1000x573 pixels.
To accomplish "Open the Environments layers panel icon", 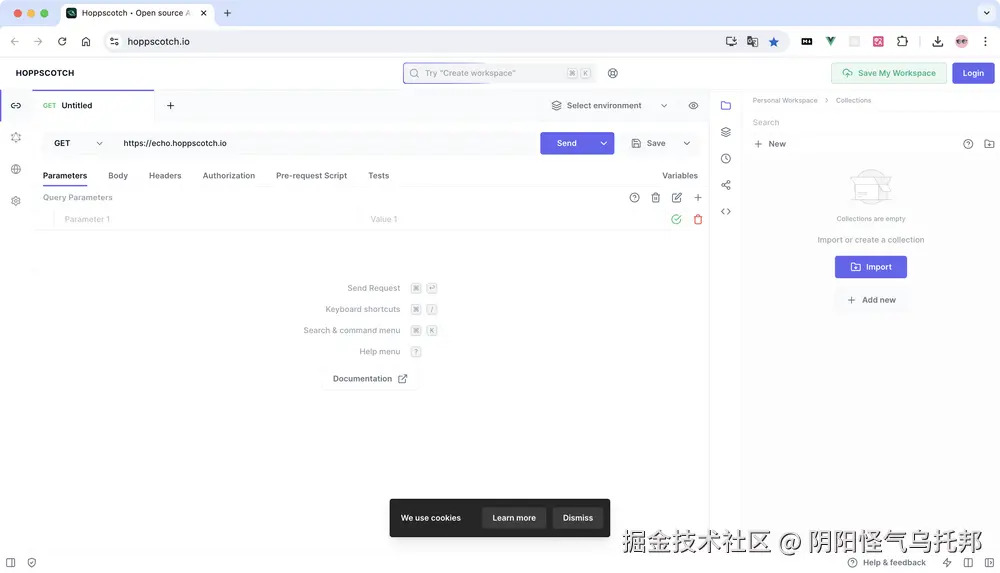I will [726, 132].
